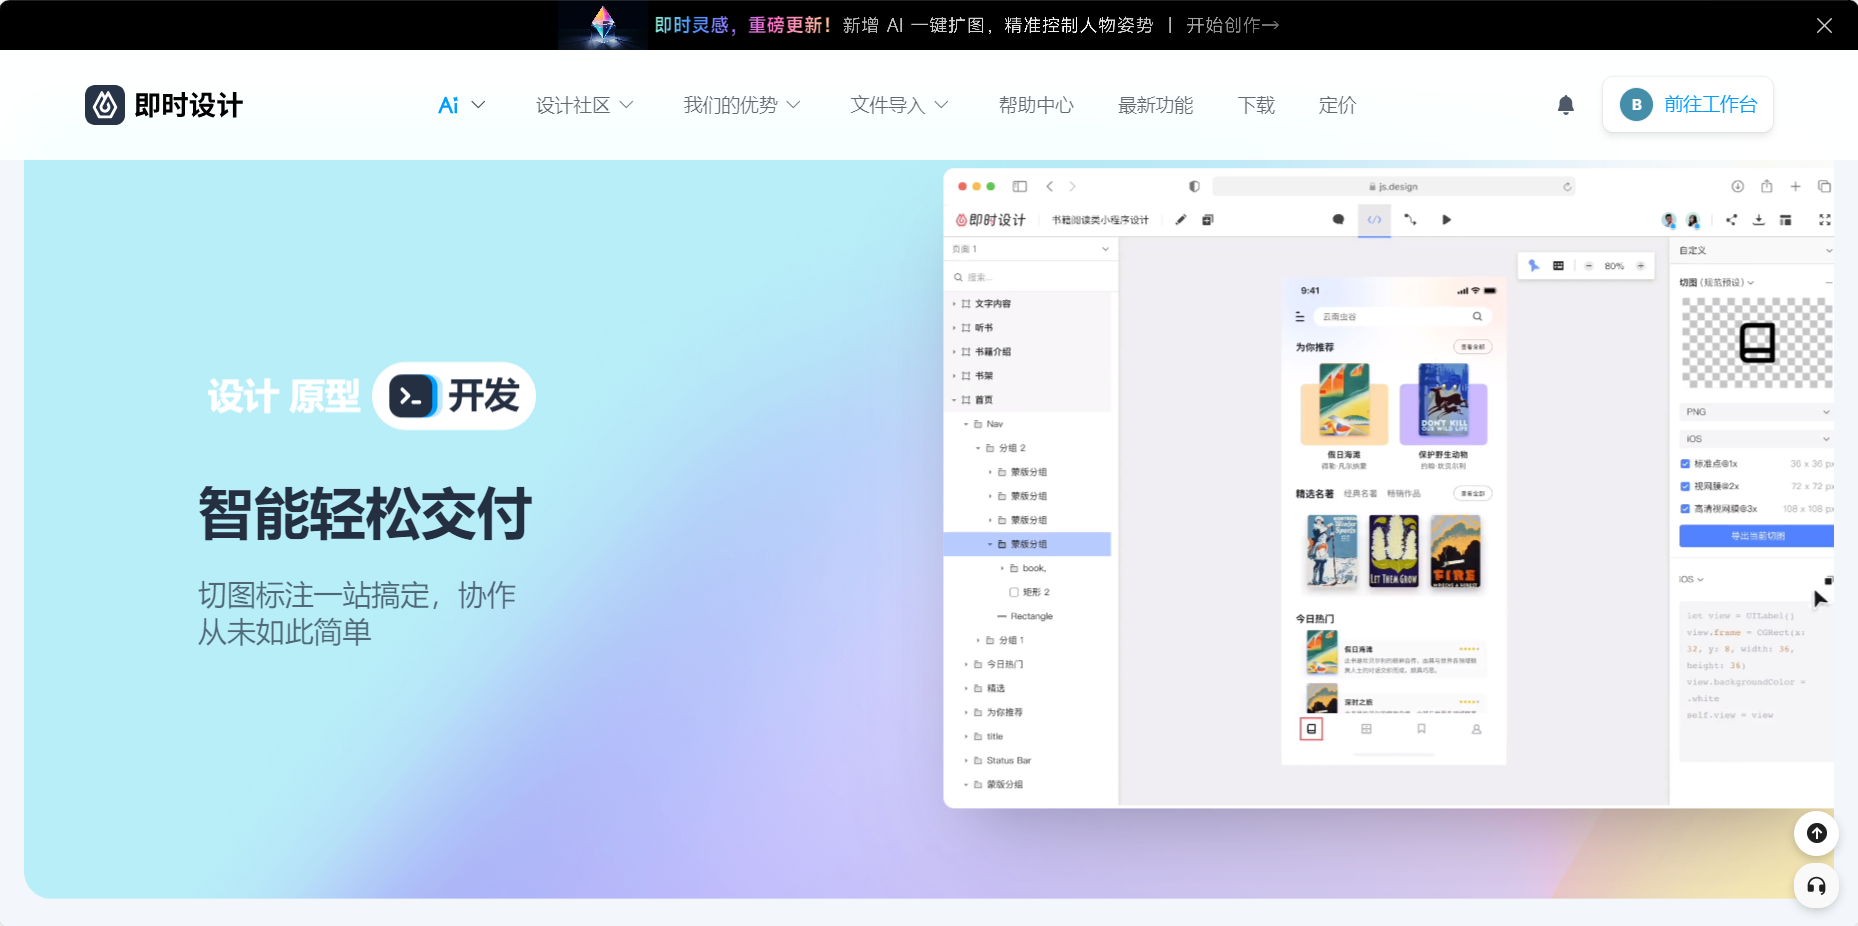Screen dimensions: 1858x926
Task: Click the zoom in plus button
Action: click(1640, 266)
